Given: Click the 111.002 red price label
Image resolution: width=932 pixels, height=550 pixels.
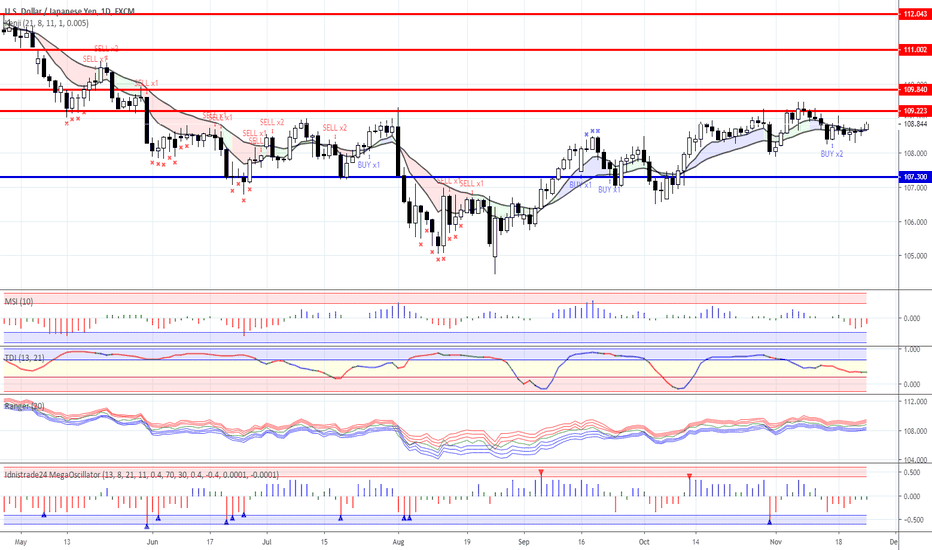Looking at the screenshot, I should [914, 49].
